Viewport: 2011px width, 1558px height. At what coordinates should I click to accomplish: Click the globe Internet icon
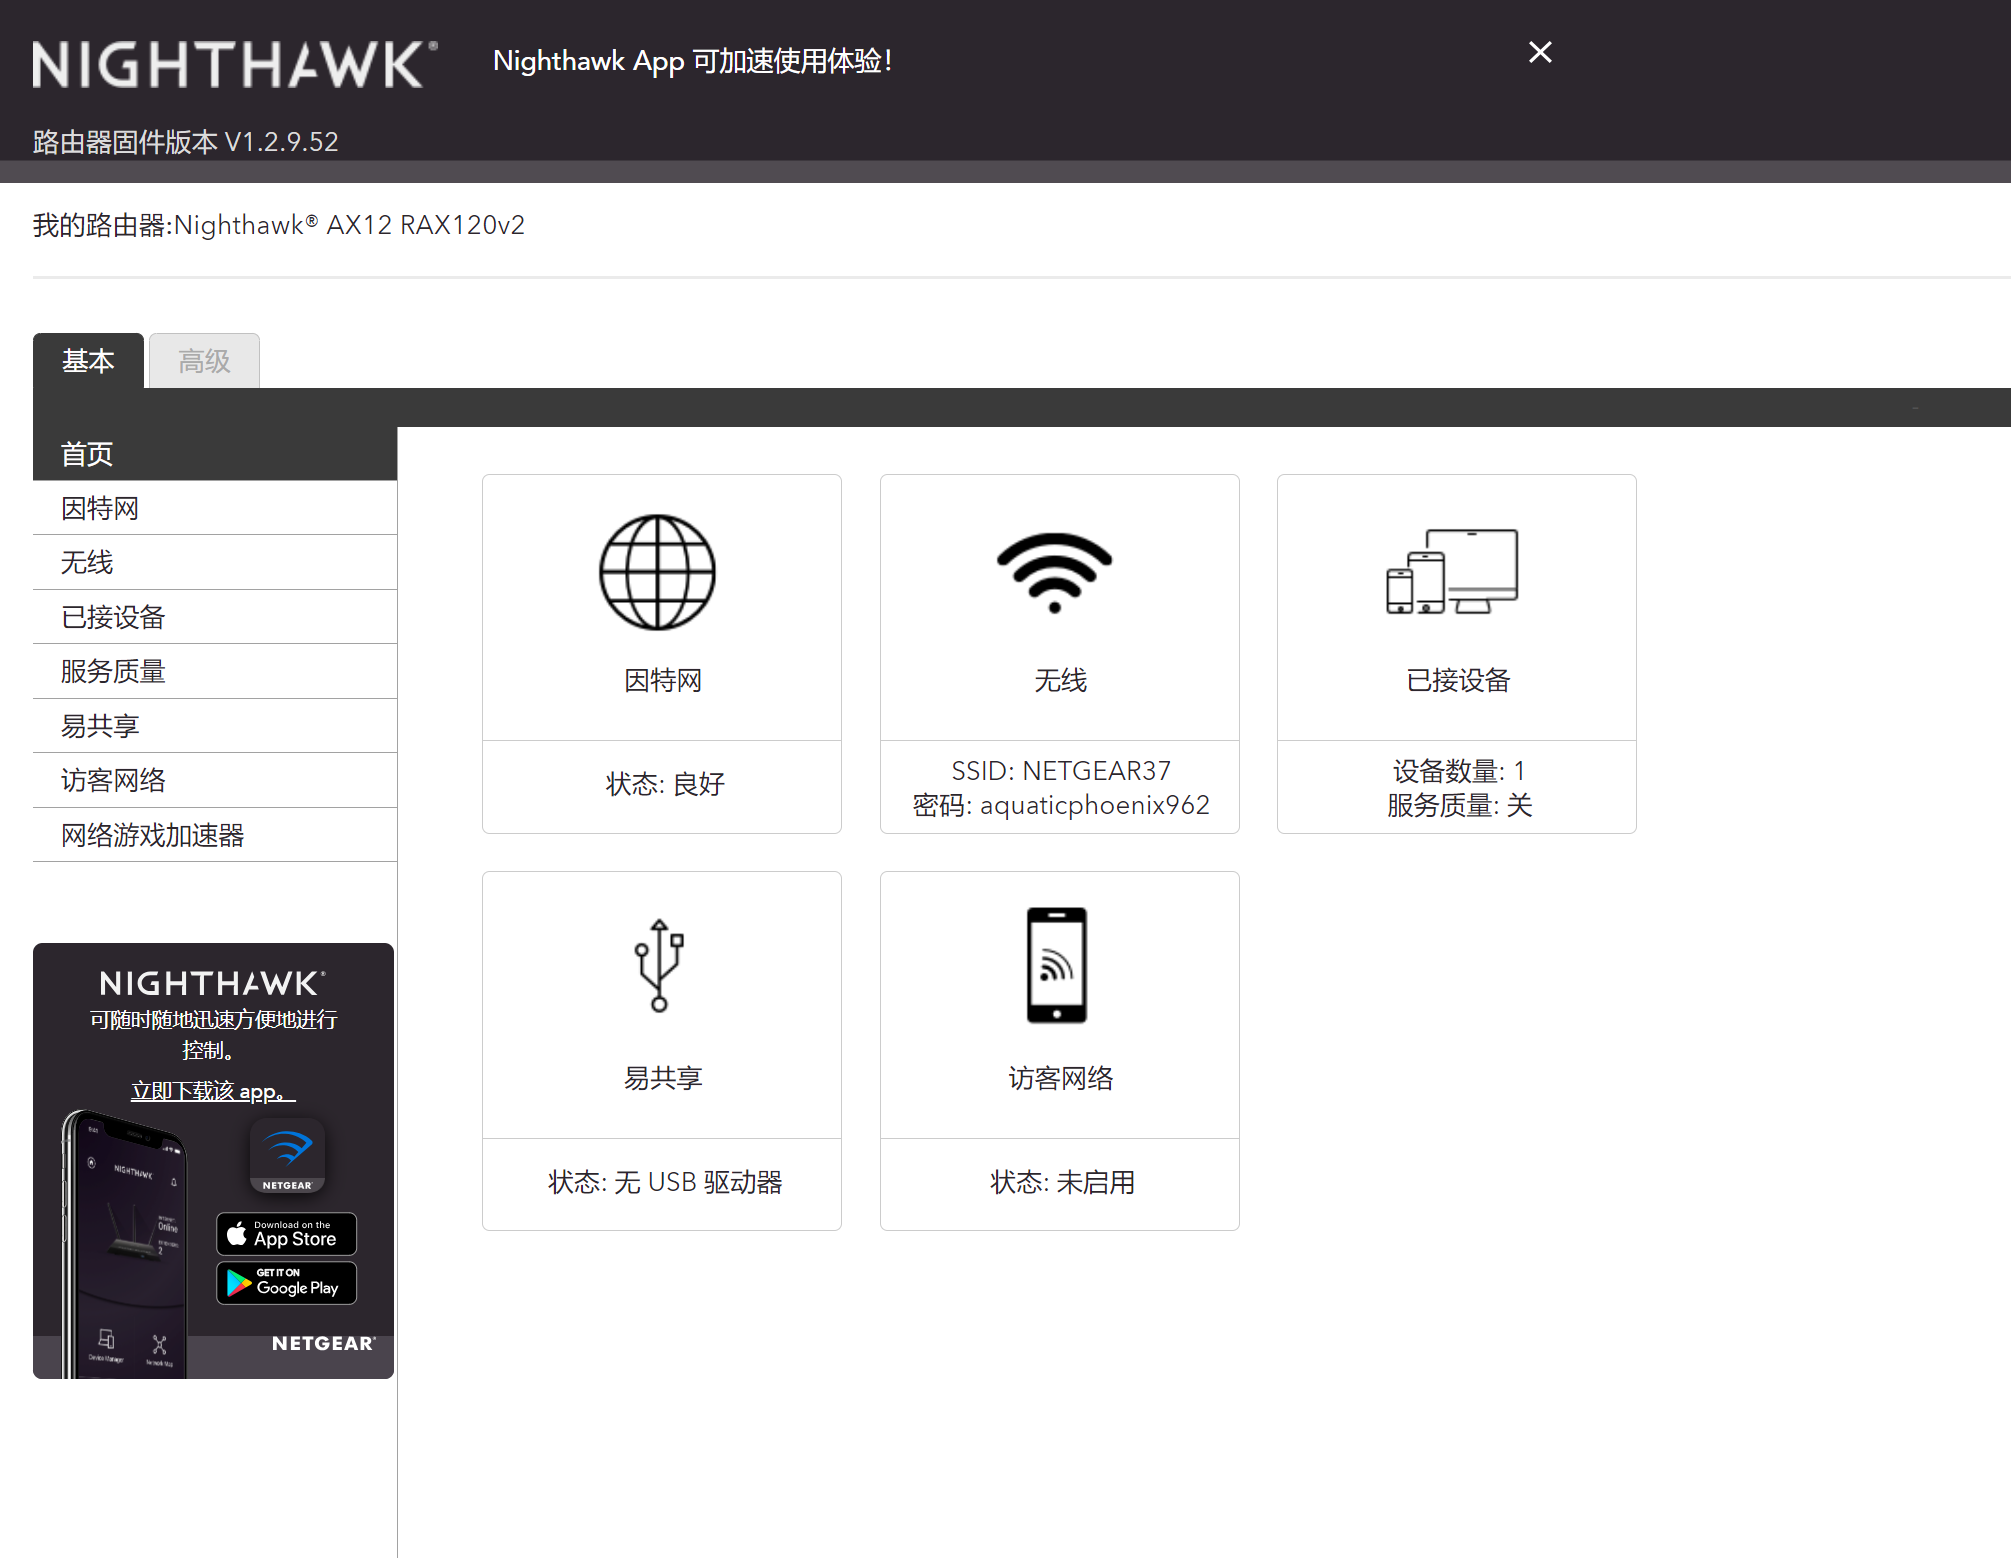657,572
